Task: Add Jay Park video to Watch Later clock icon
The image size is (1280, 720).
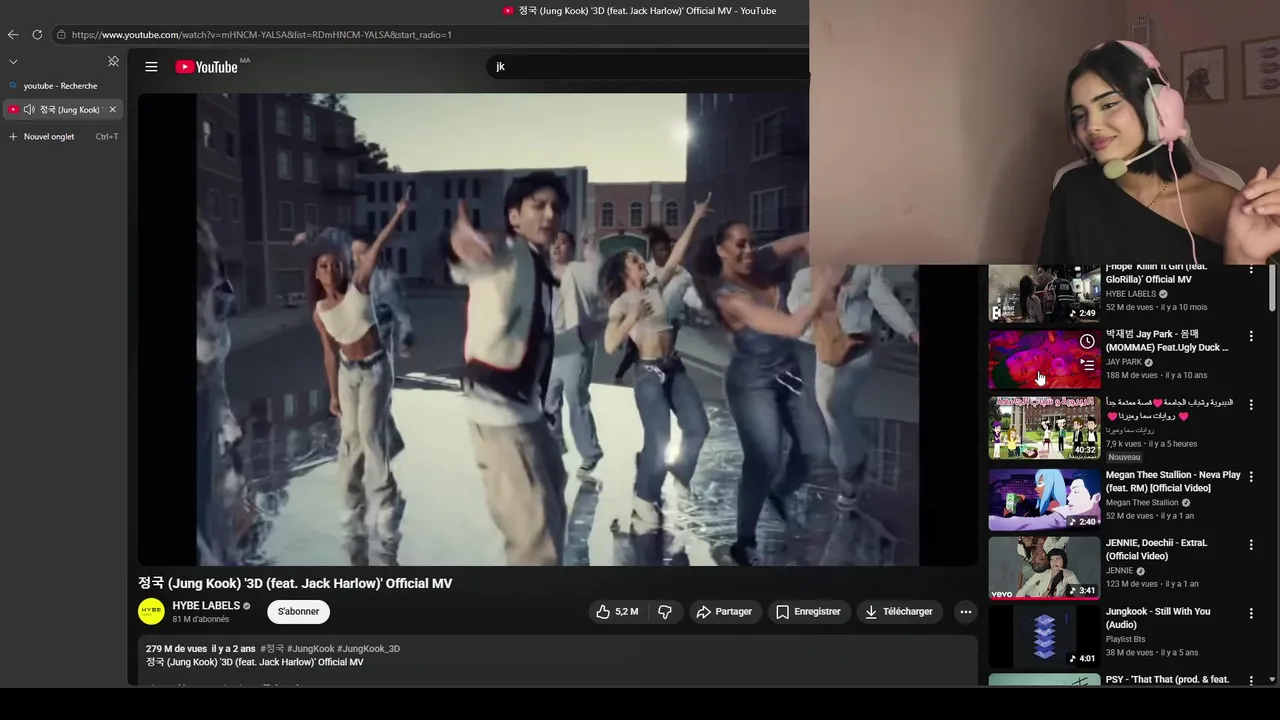Action: tap(1087, 342)
